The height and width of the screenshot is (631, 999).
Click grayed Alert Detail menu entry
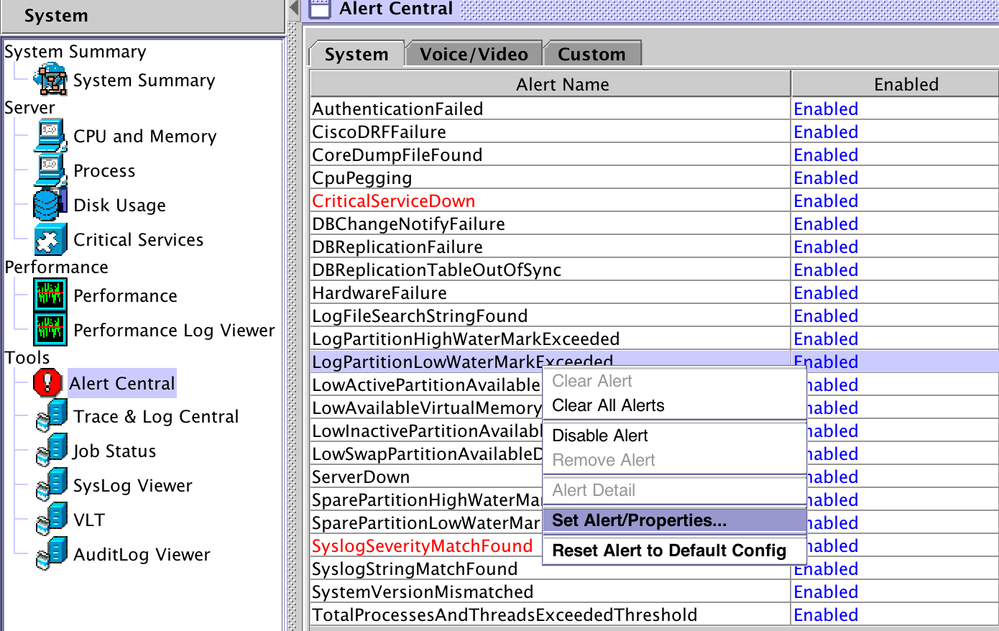[x=674, y=490]
